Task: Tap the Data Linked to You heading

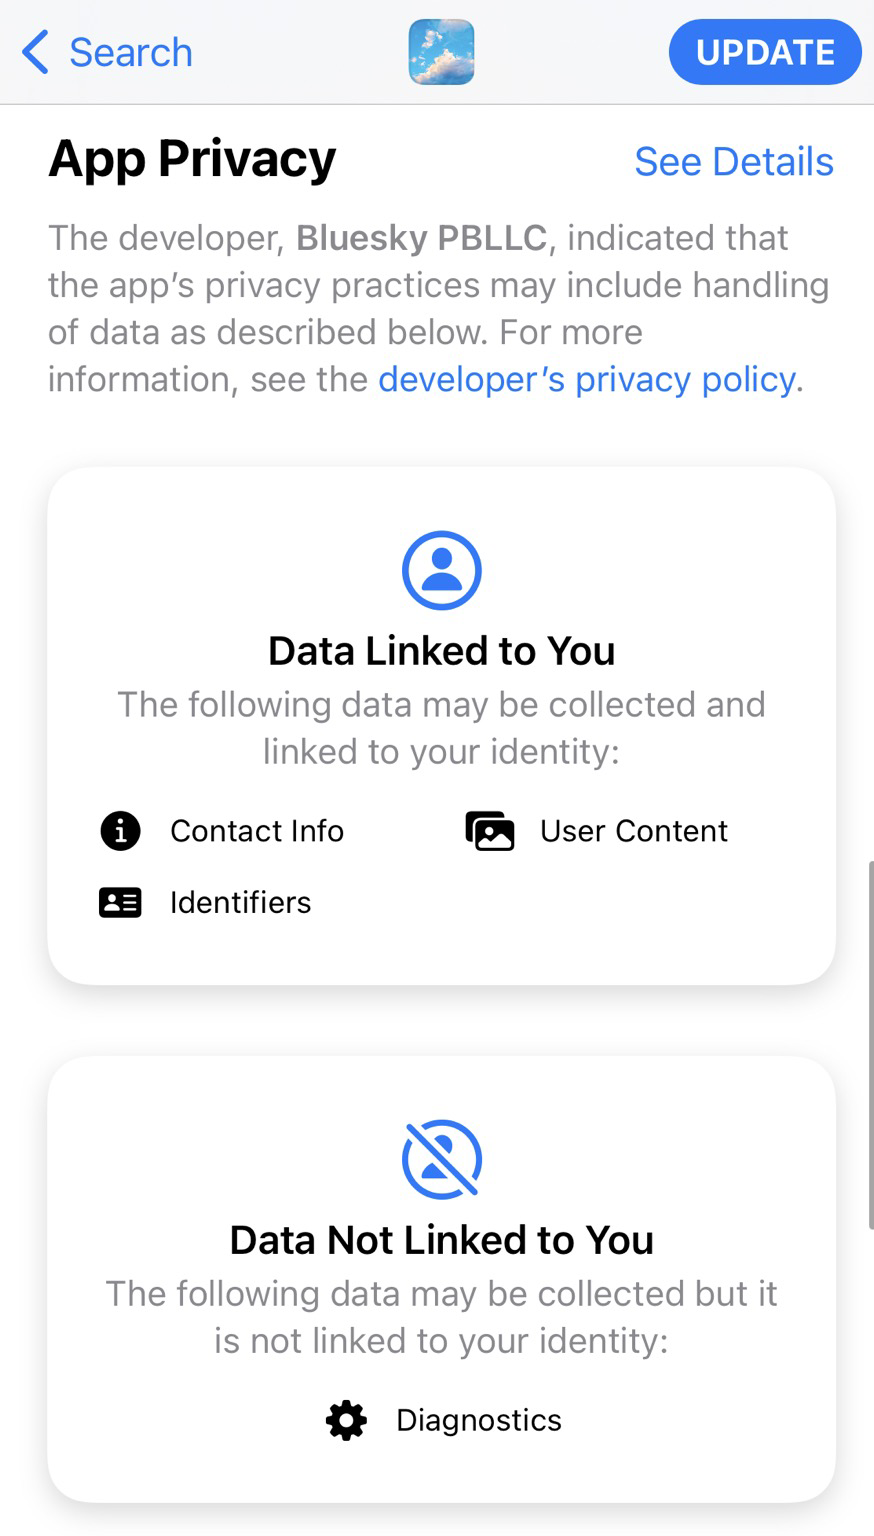Action: point(442,651)
